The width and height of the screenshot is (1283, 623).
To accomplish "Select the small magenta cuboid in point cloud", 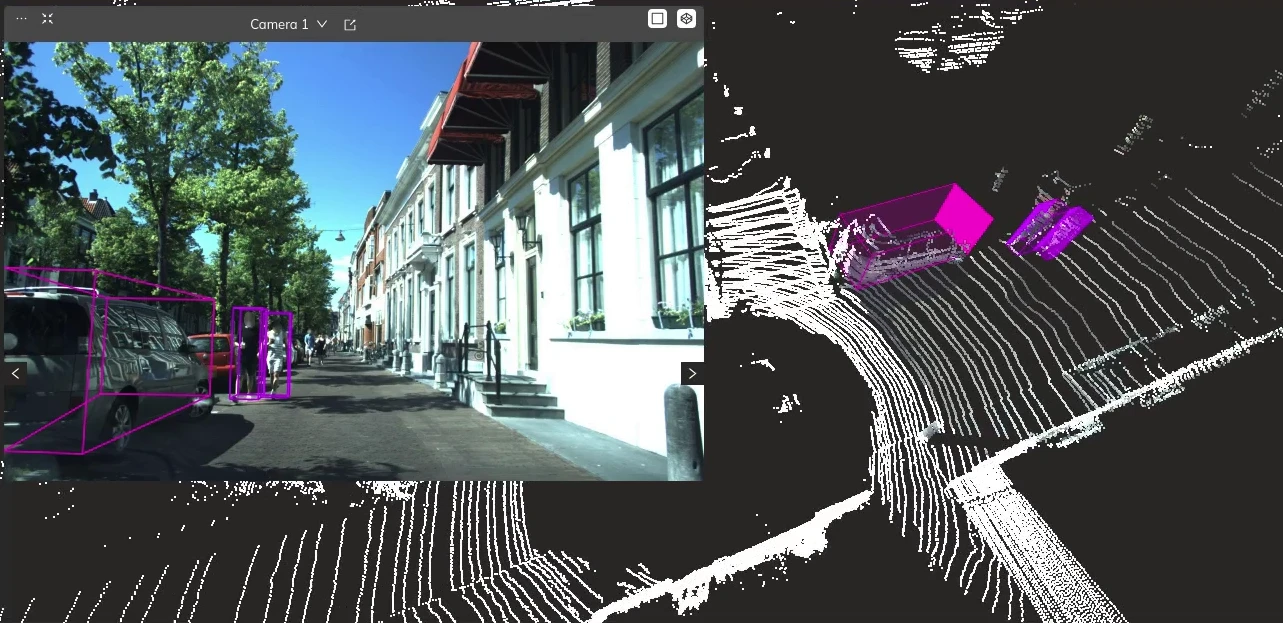I will click(x=1049, y=229).
